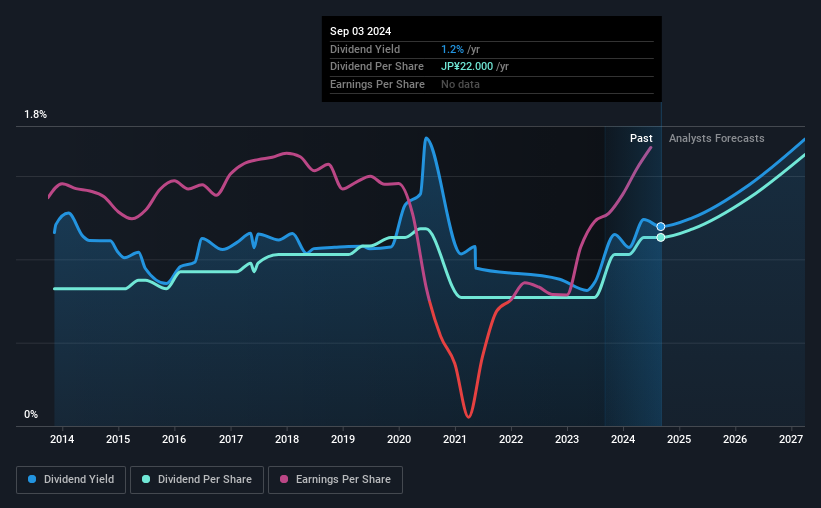The height and width of the screenshot is (508, 821).
Task: Click the red earnings trough near 2021
Action: pyautogui.click(x=468, y=415)
